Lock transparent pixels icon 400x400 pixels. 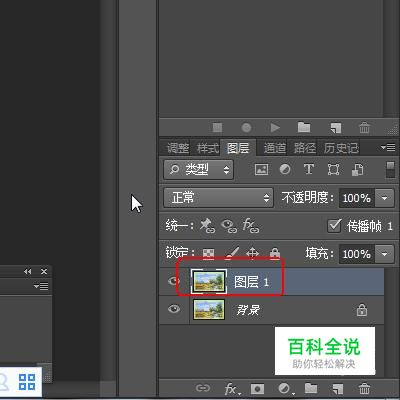coord(209,253)
